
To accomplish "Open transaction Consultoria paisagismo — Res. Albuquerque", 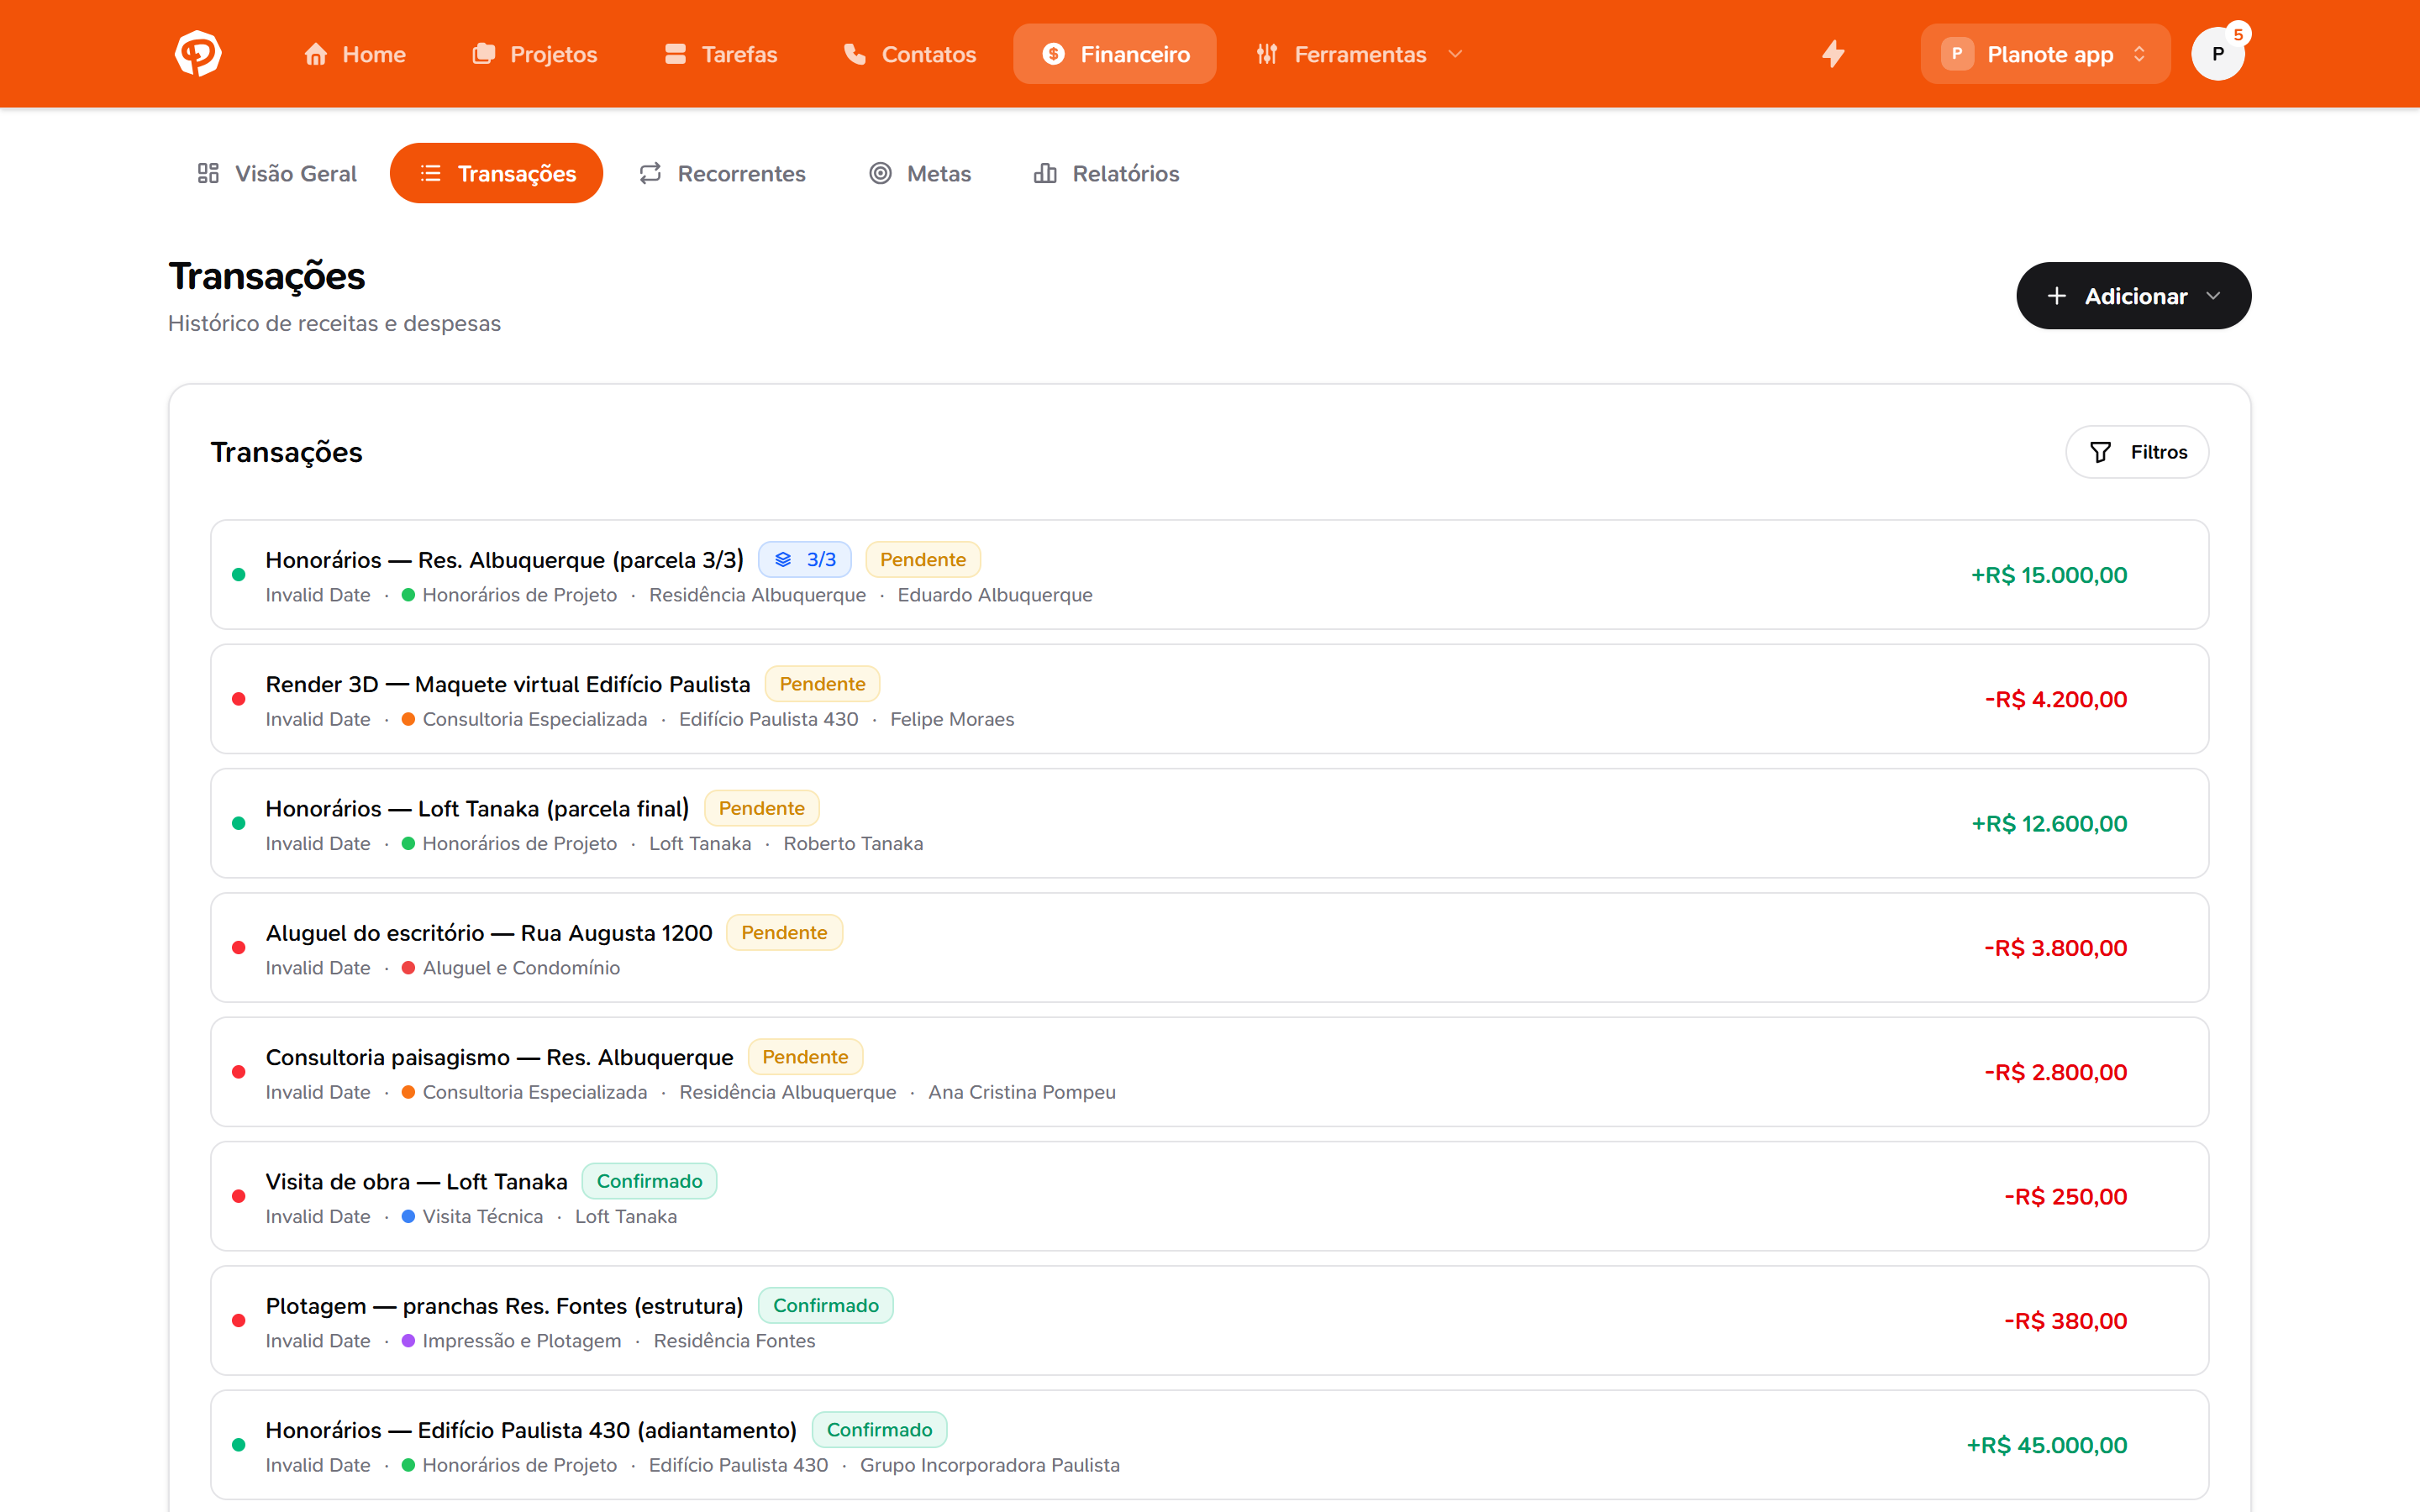I will point(1209,1072).
